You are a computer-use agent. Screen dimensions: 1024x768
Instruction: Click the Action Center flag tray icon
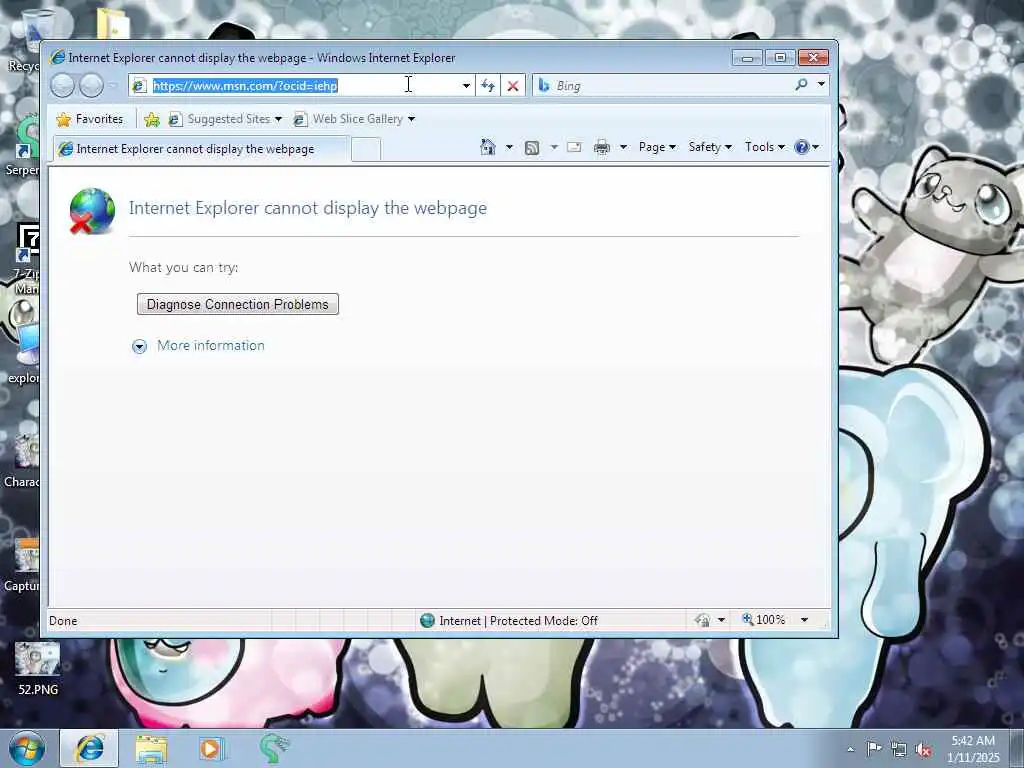click(x=874, y=749)
